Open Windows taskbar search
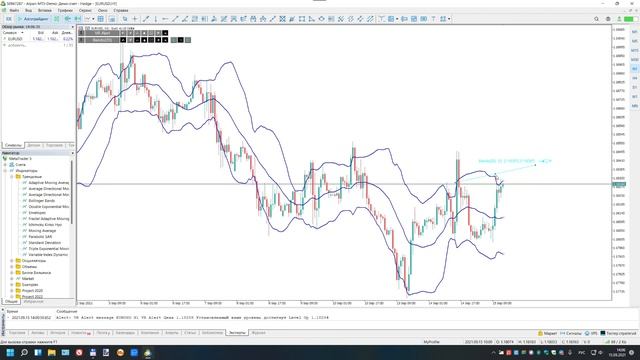 pos(24,352)
